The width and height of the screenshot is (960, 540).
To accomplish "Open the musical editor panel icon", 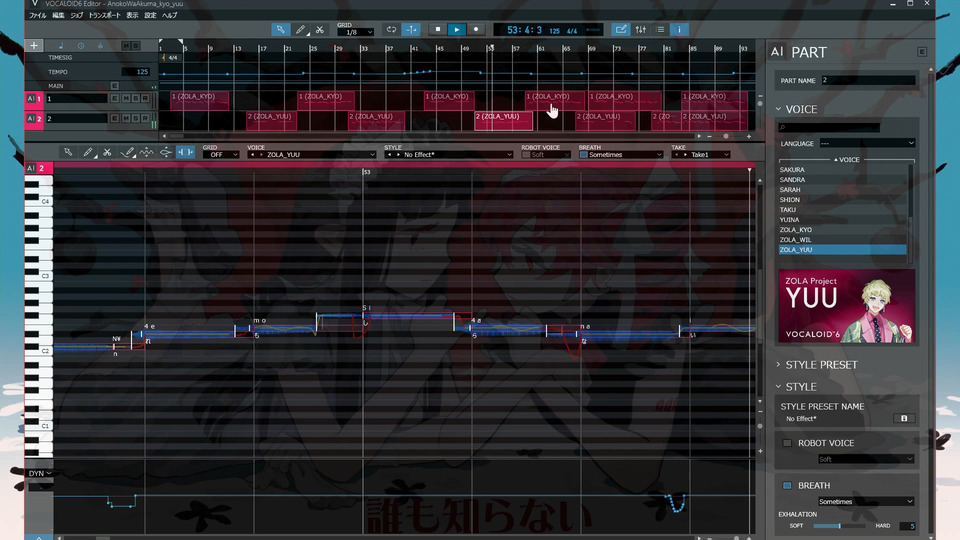I will coord(620,29).
